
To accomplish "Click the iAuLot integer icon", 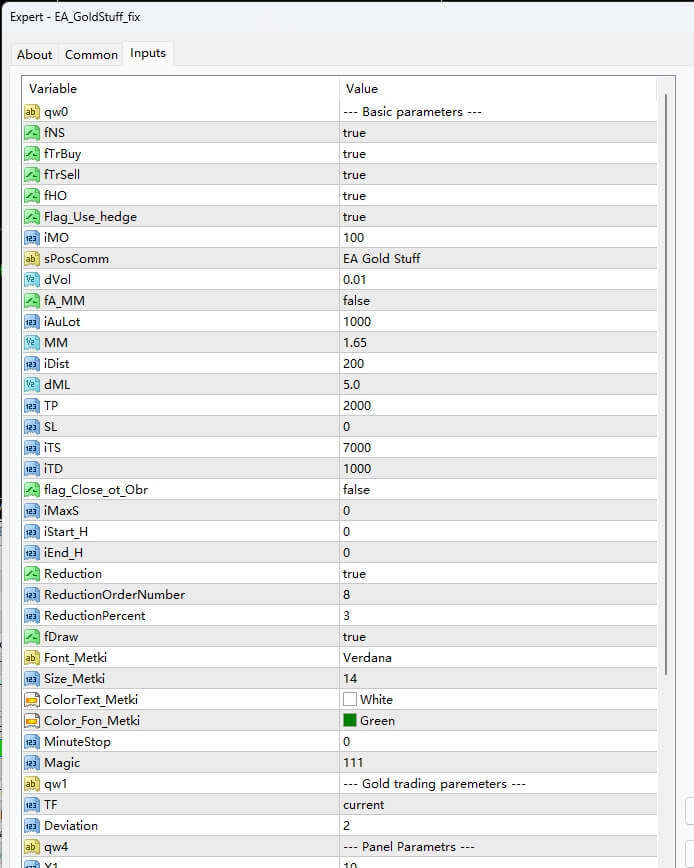I will tap(32, 322).
